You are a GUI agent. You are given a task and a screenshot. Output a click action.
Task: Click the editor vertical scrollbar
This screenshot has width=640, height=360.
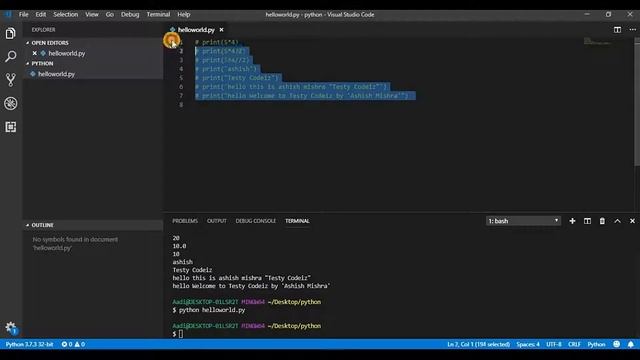point(637,102)
